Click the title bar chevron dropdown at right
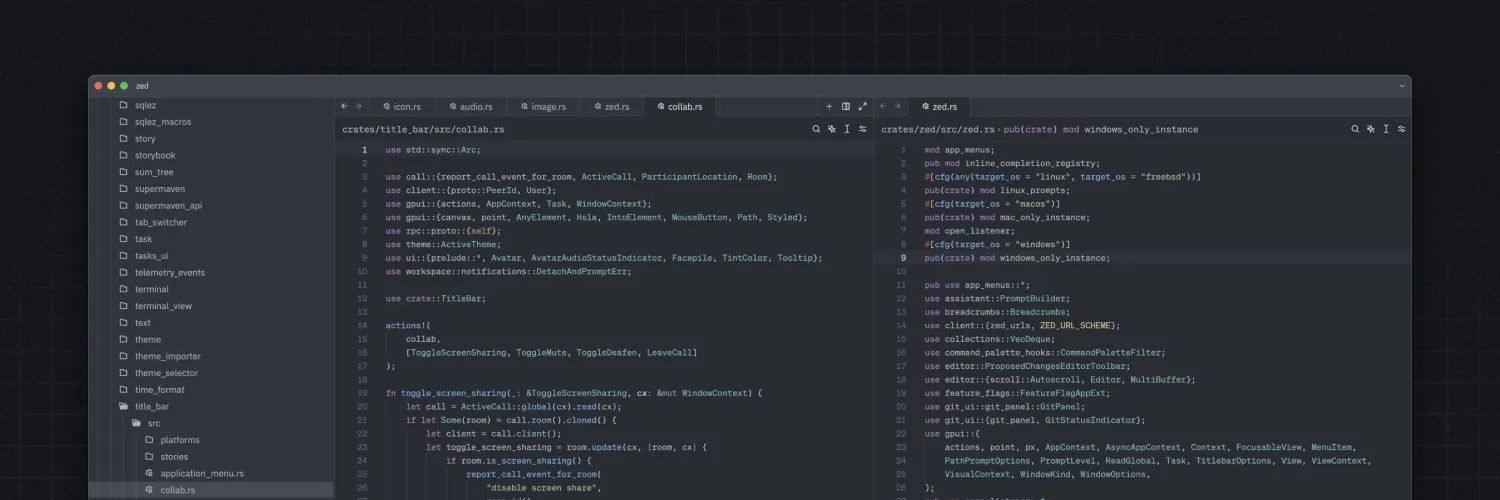Image resolution: width=1500 pixels, height=500 pixels. 1402,86
